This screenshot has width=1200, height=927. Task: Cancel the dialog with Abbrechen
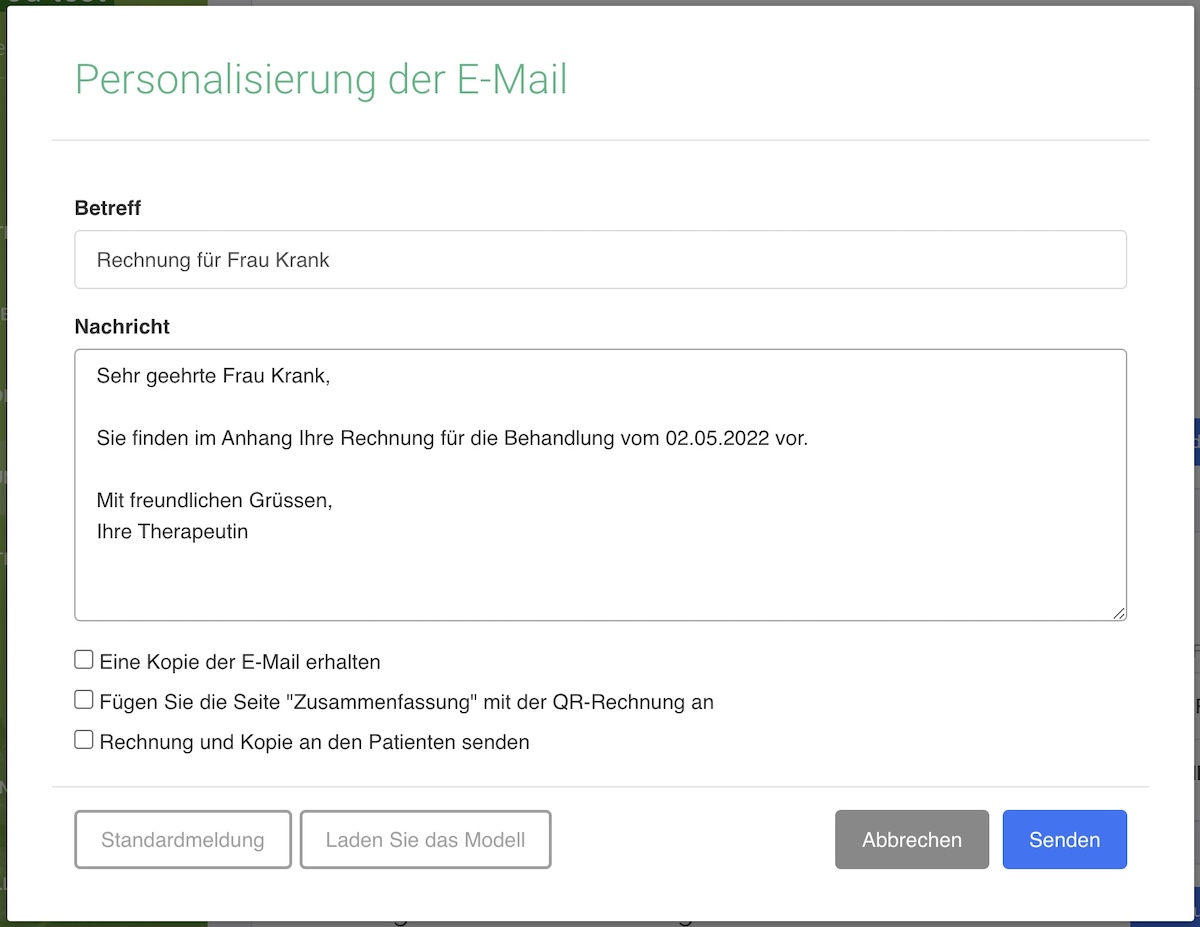pos(911,840)
